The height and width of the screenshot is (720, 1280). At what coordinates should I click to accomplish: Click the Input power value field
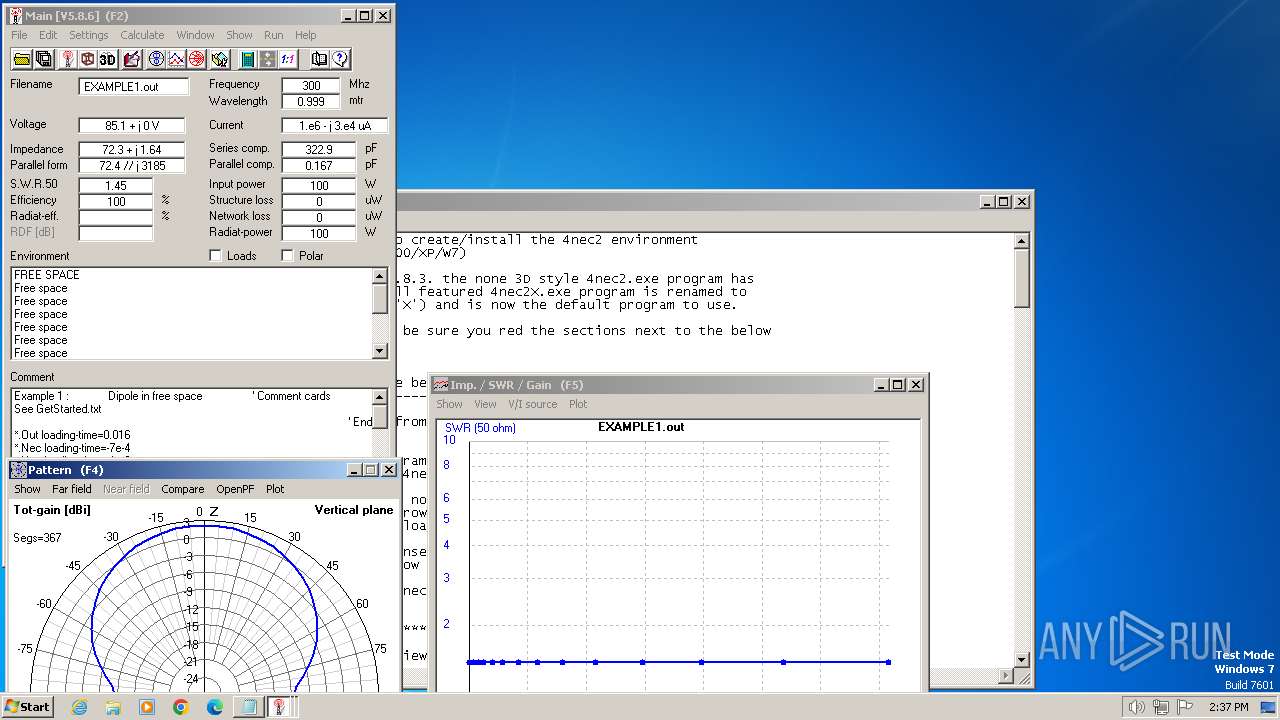point(319,185)
